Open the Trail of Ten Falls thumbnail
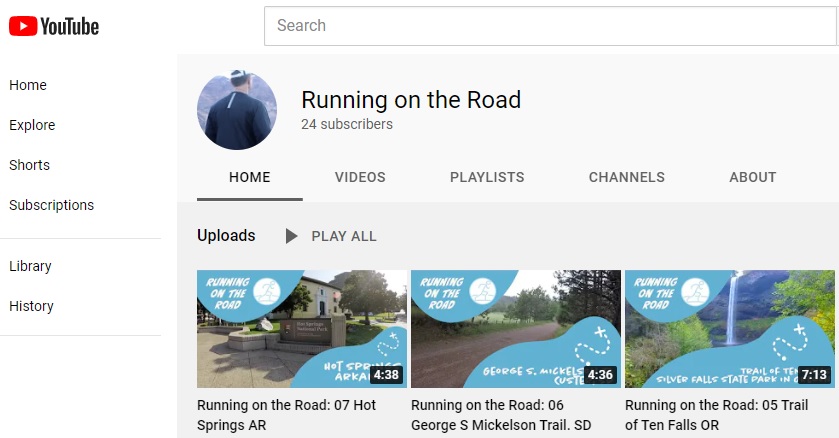 pos(730,328)
